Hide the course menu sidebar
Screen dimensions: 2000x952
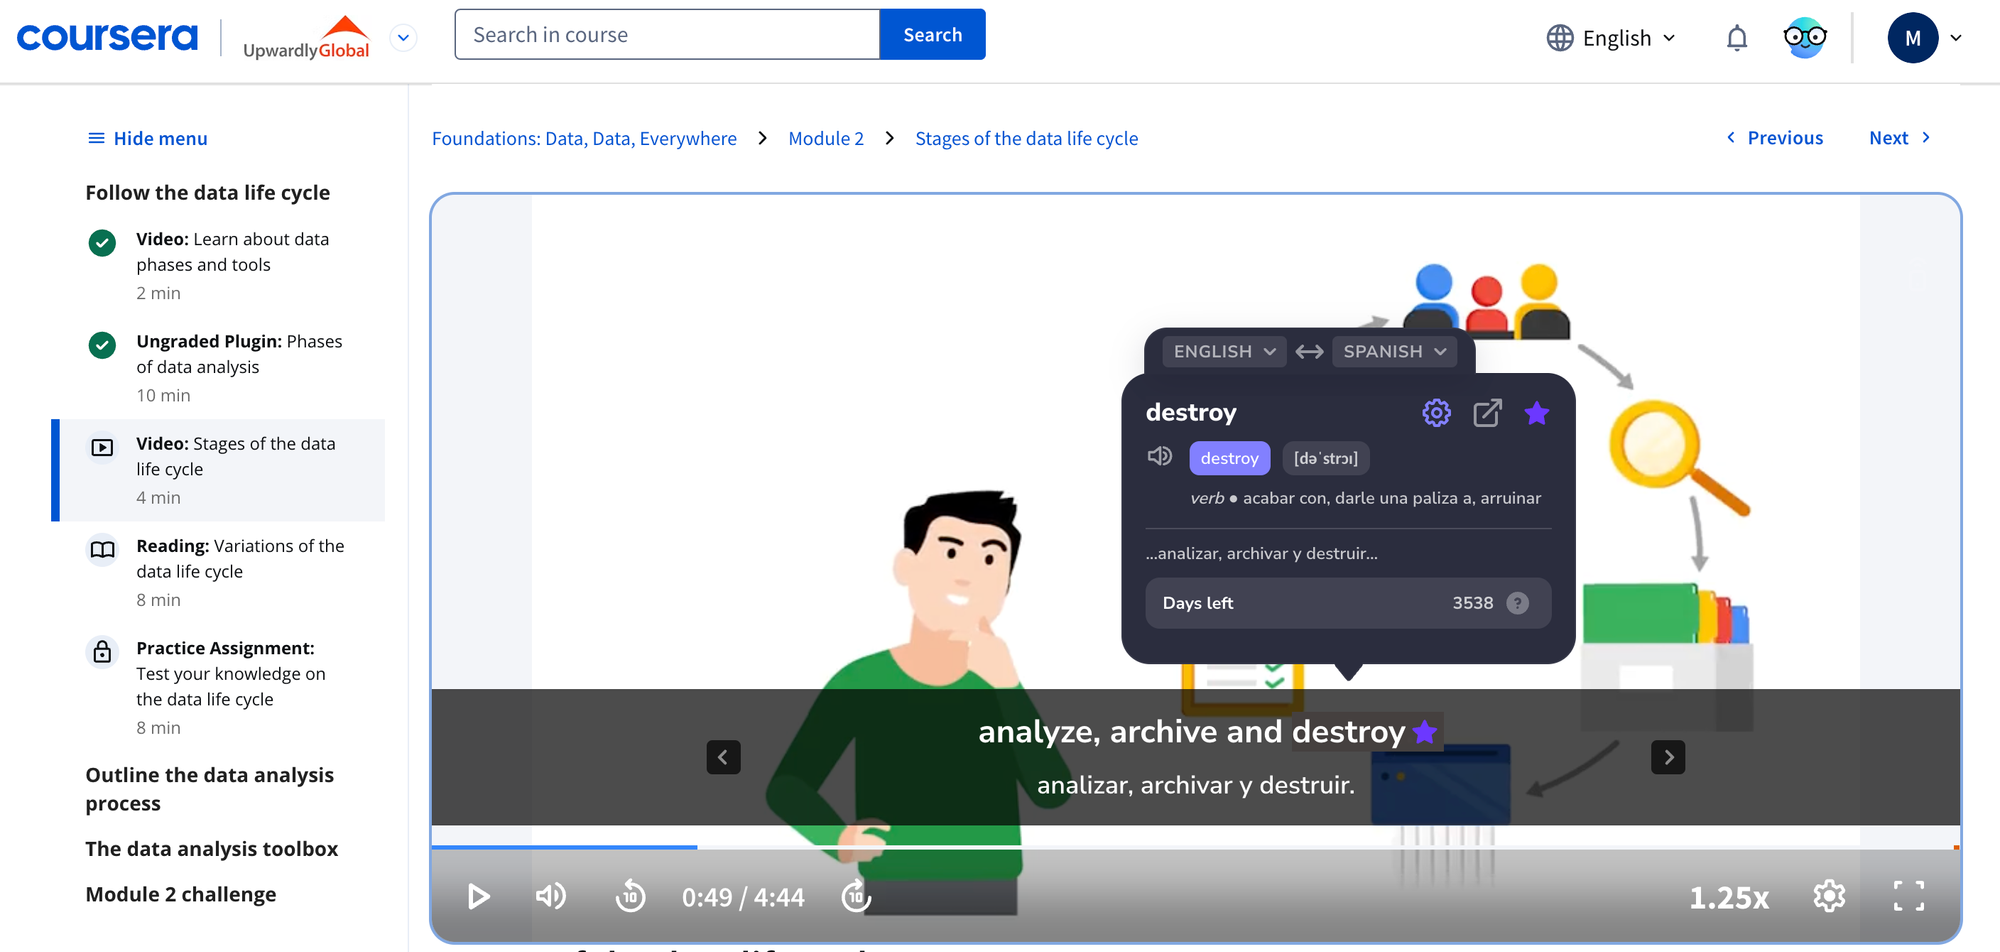146,138
